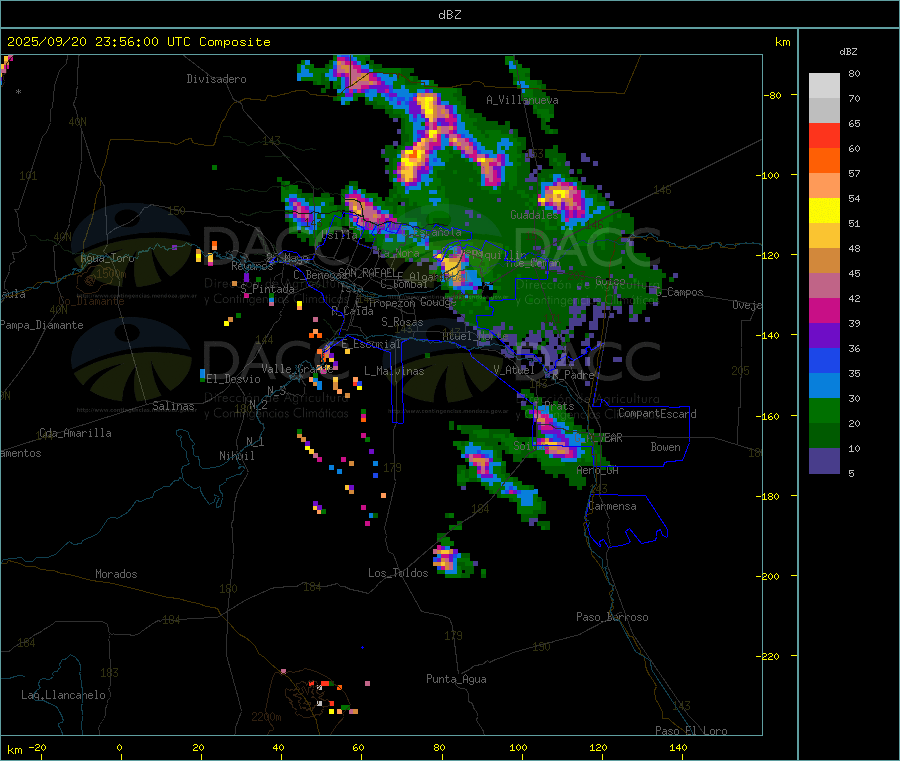
Task: Select the white 70 dBZ legend color
Action: pos(824,86)
